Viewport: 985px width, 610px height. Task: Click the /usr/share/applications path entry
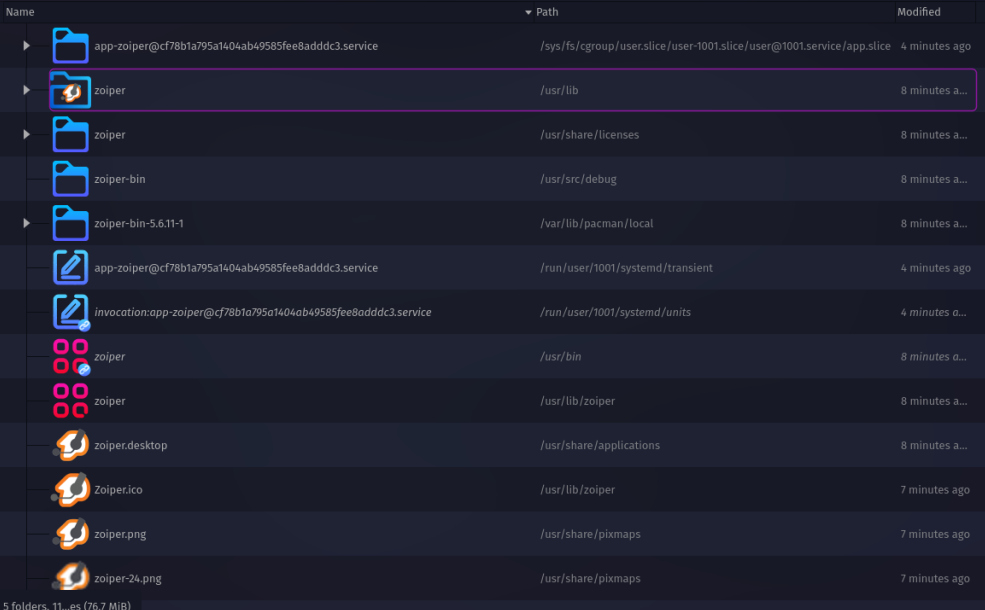coord(599,446)
